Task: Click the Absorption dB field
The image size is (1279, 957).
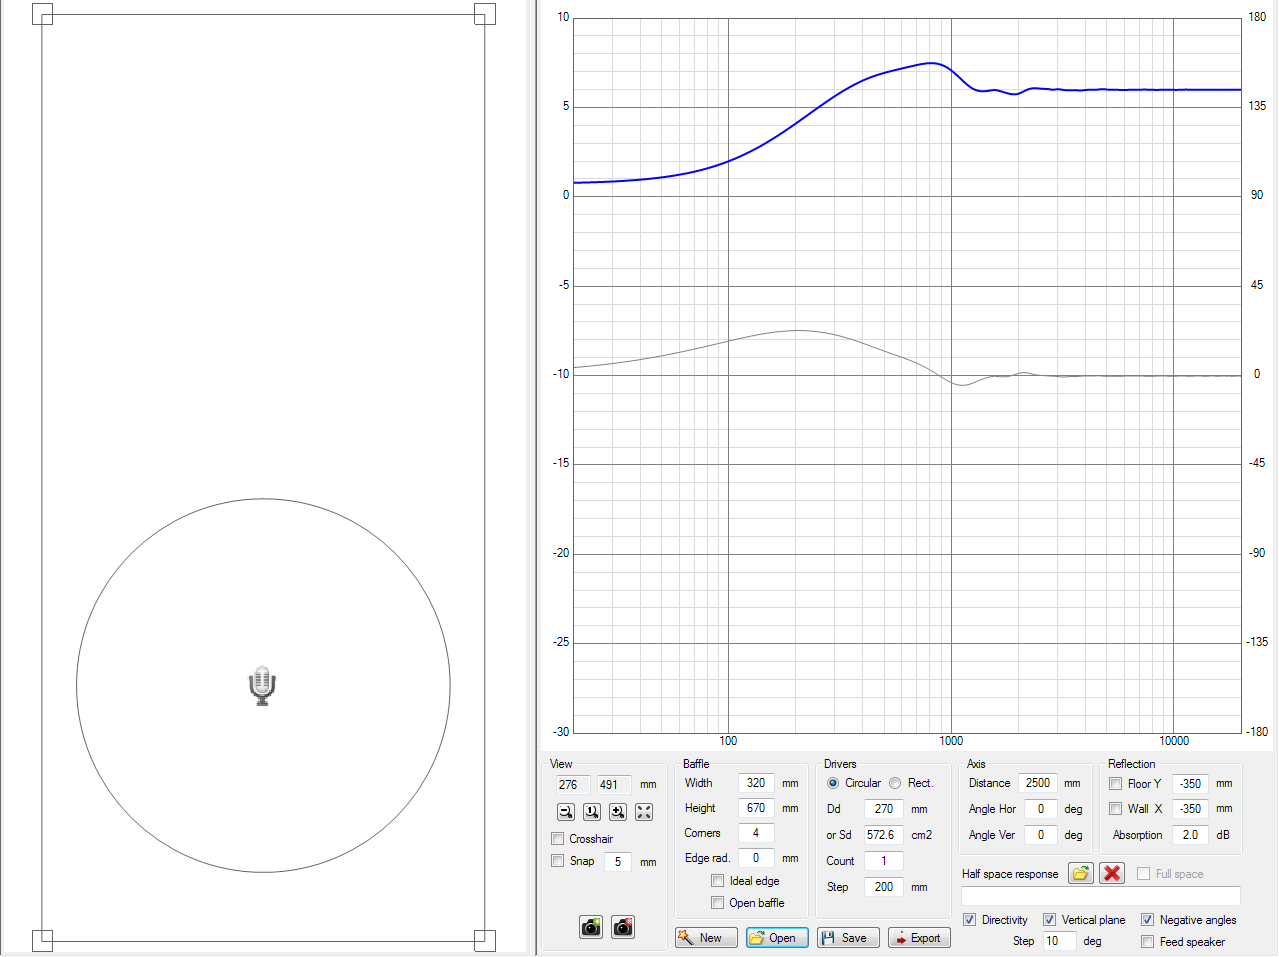Action: pos(1190,835)
